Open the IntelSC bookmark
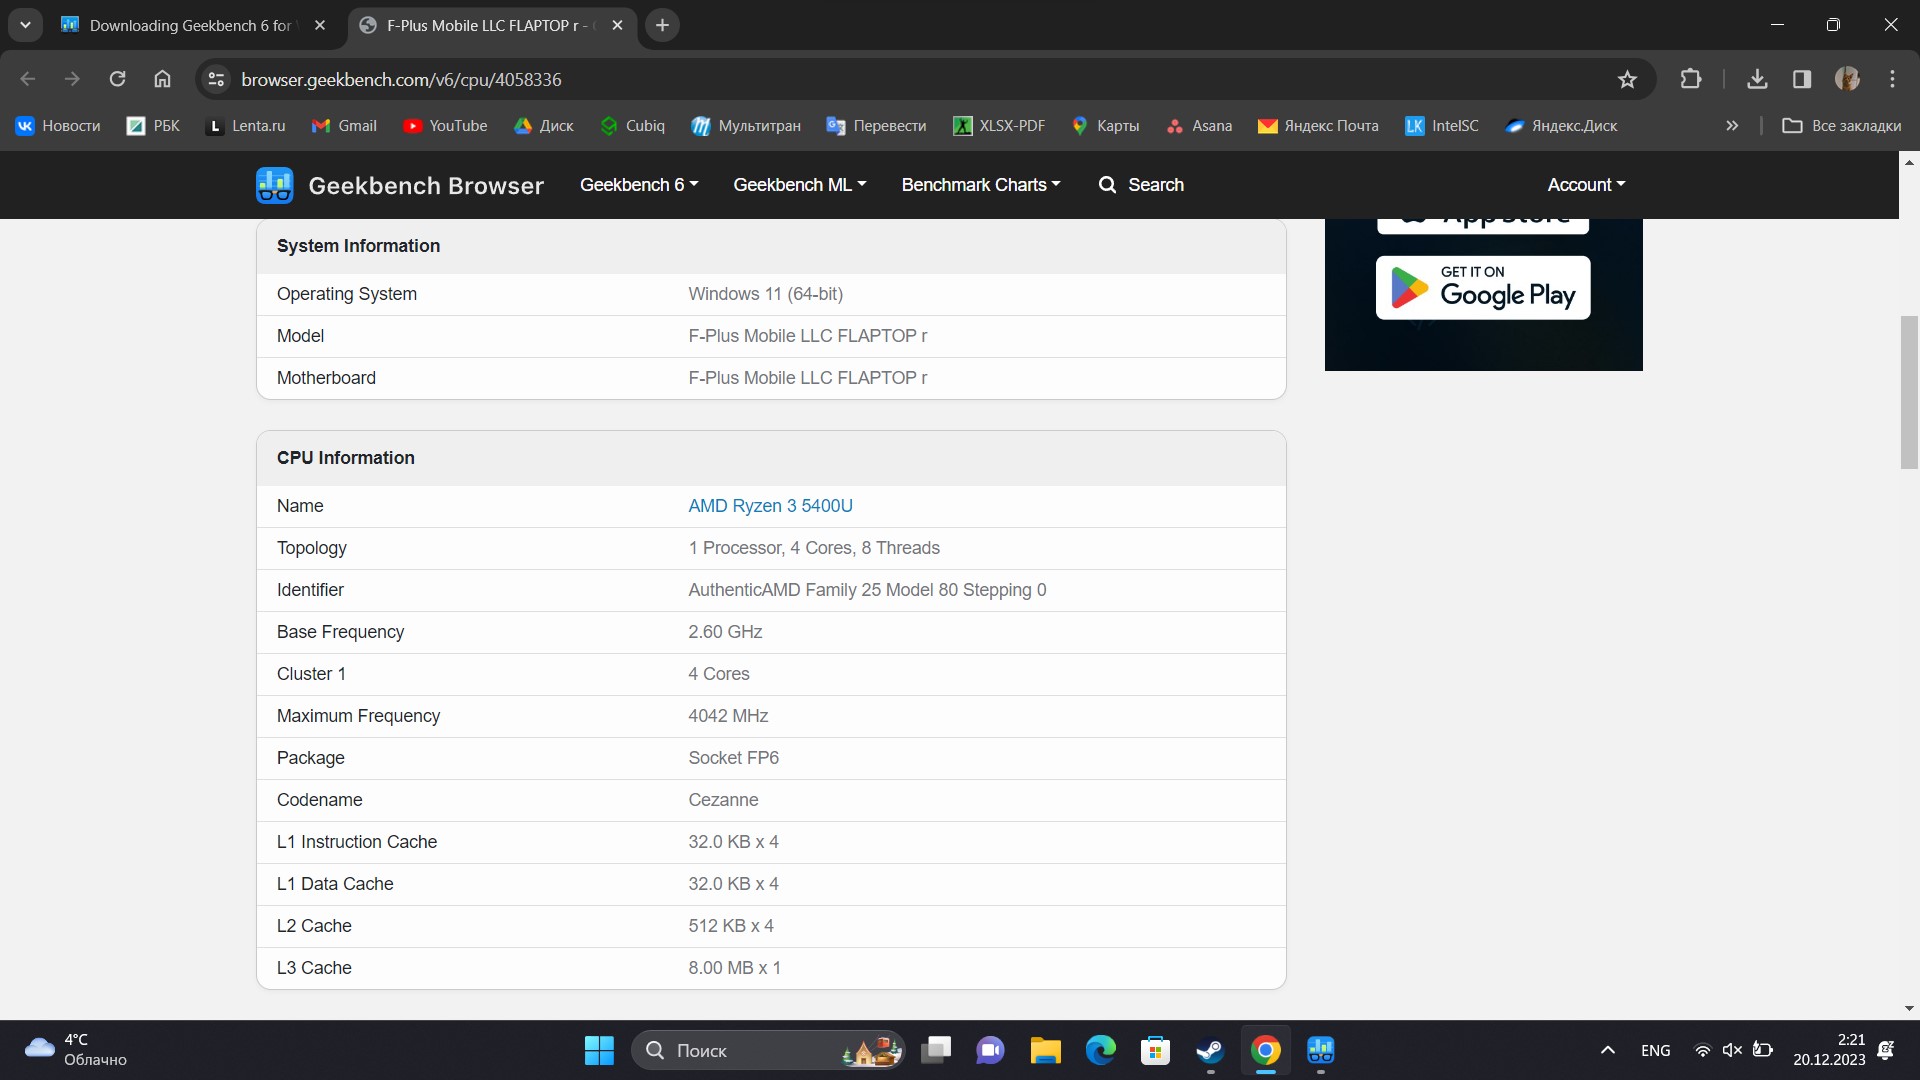This screenshot has height=1080, width=1920. [1441, 126]
